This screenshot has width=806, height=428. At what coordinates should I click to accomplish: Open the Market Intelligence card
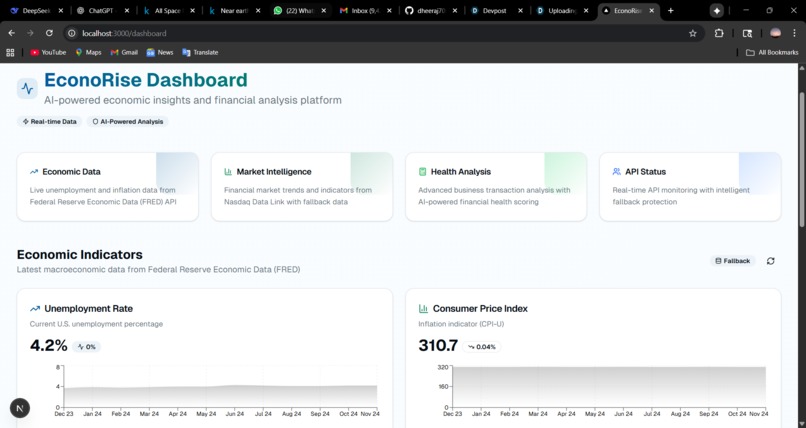[x=302, y=187]
